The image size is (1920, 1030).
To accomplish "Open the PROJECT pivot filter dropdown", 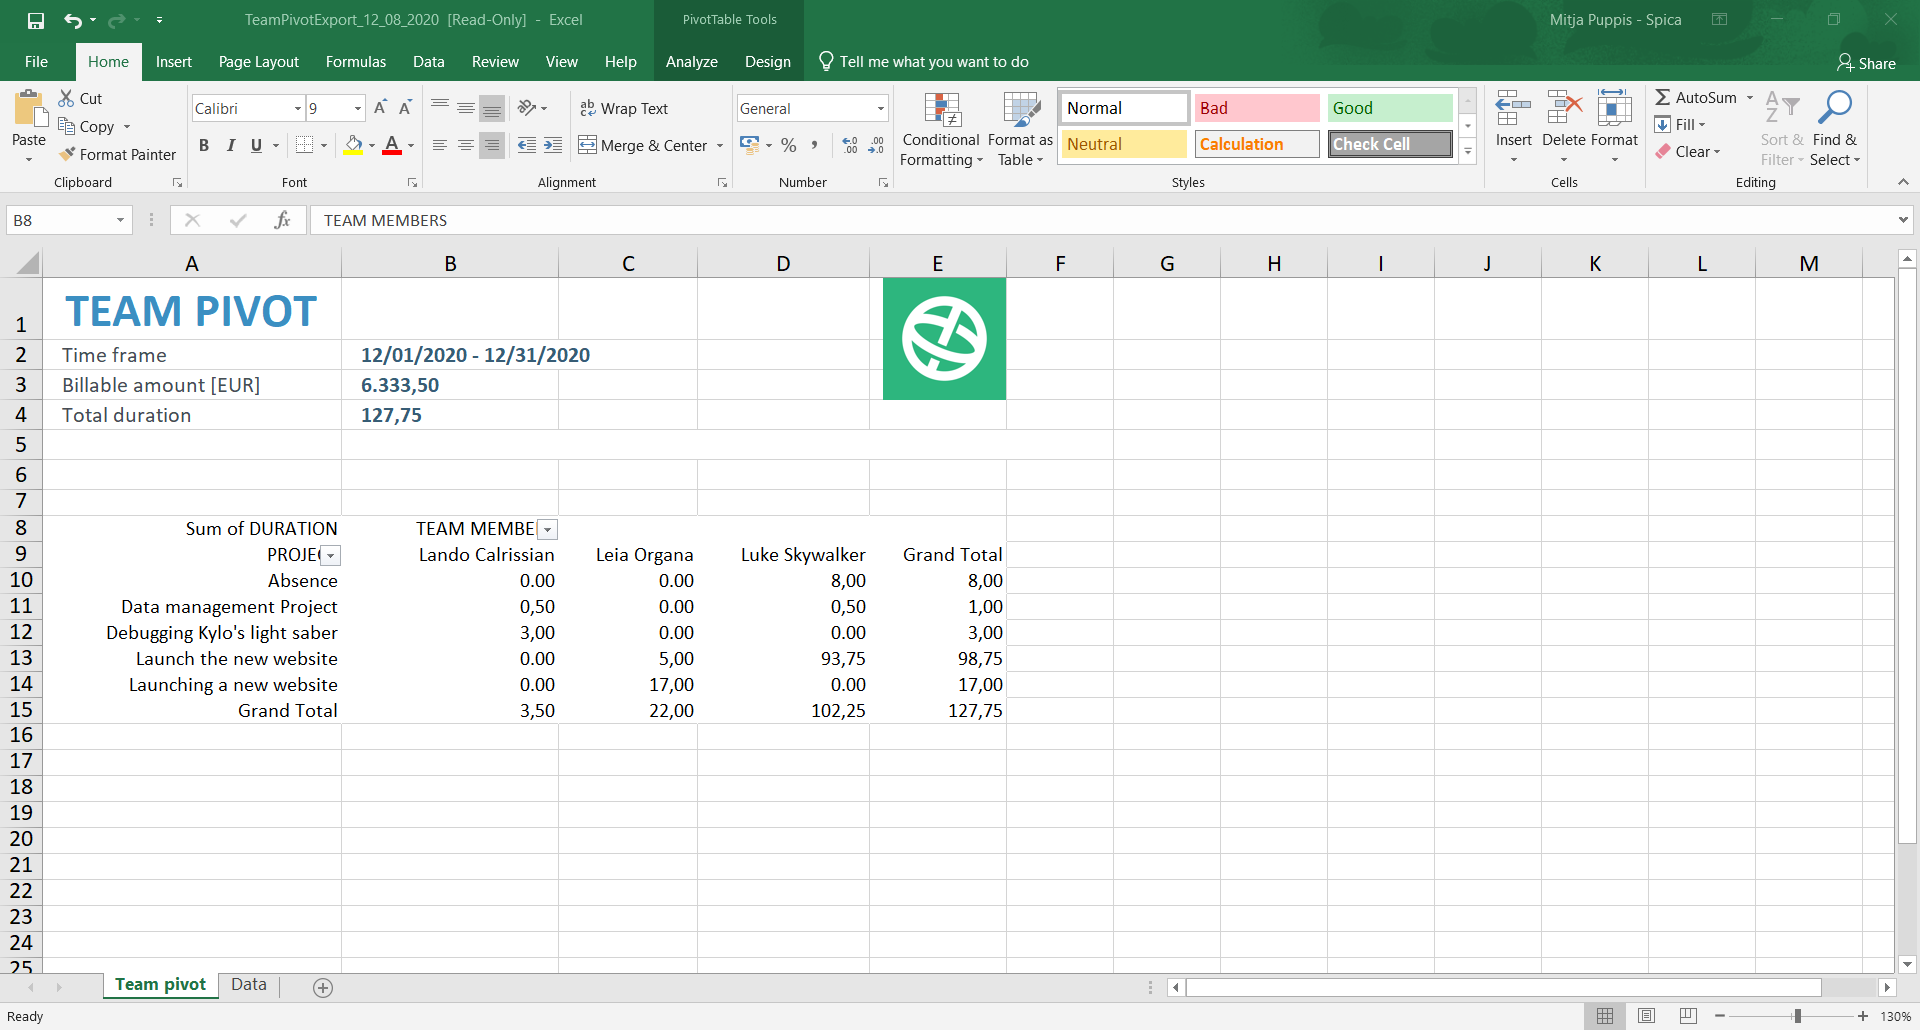I will (331, 556).
